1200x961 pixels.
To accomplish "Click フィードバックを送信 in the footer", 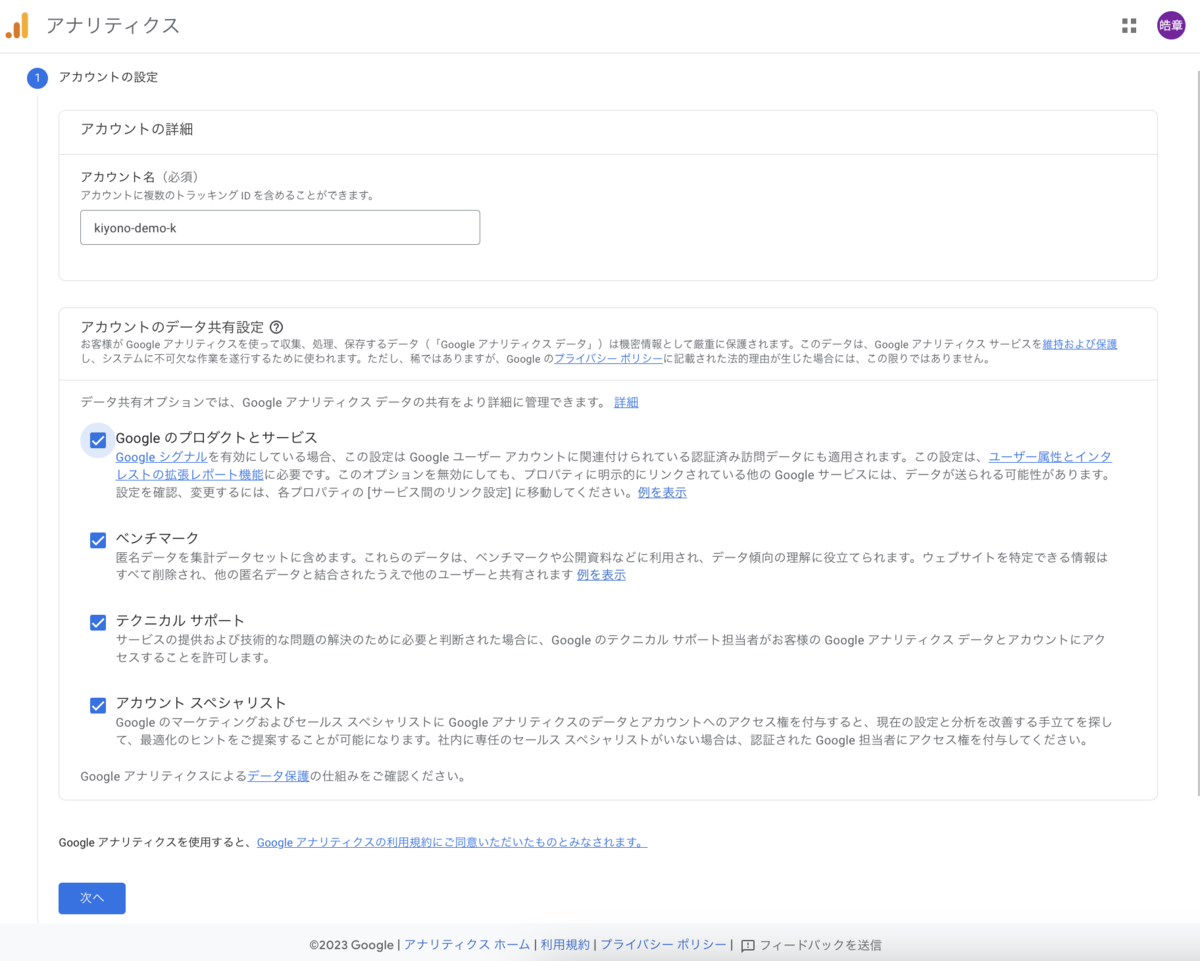I will tap(820, 945).
